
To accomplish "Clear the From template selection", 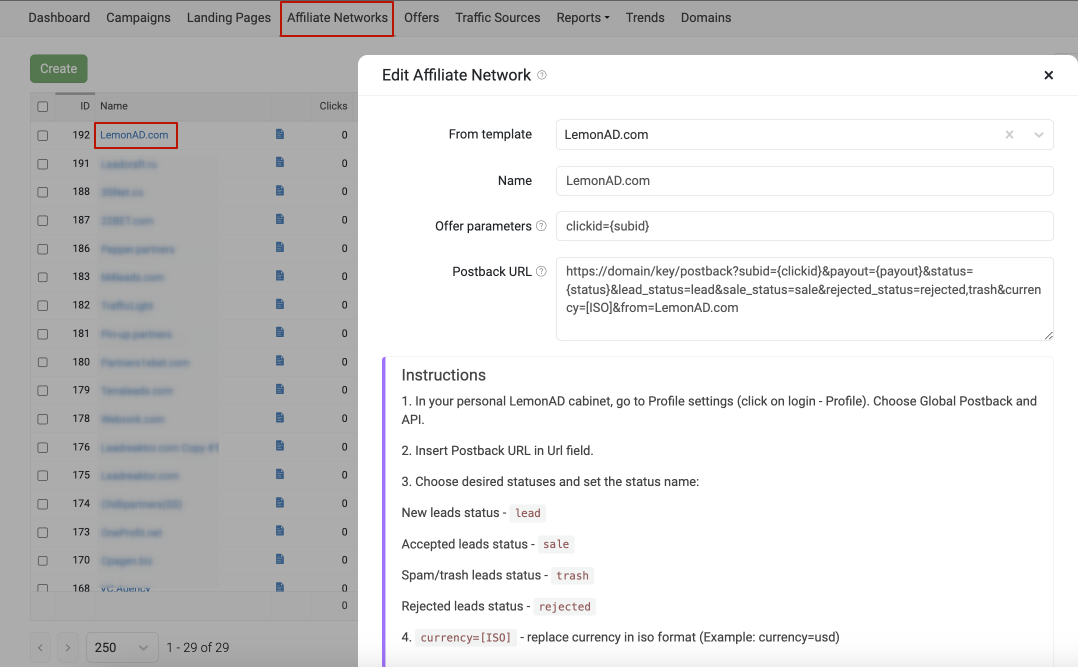I will [1009, 135].
